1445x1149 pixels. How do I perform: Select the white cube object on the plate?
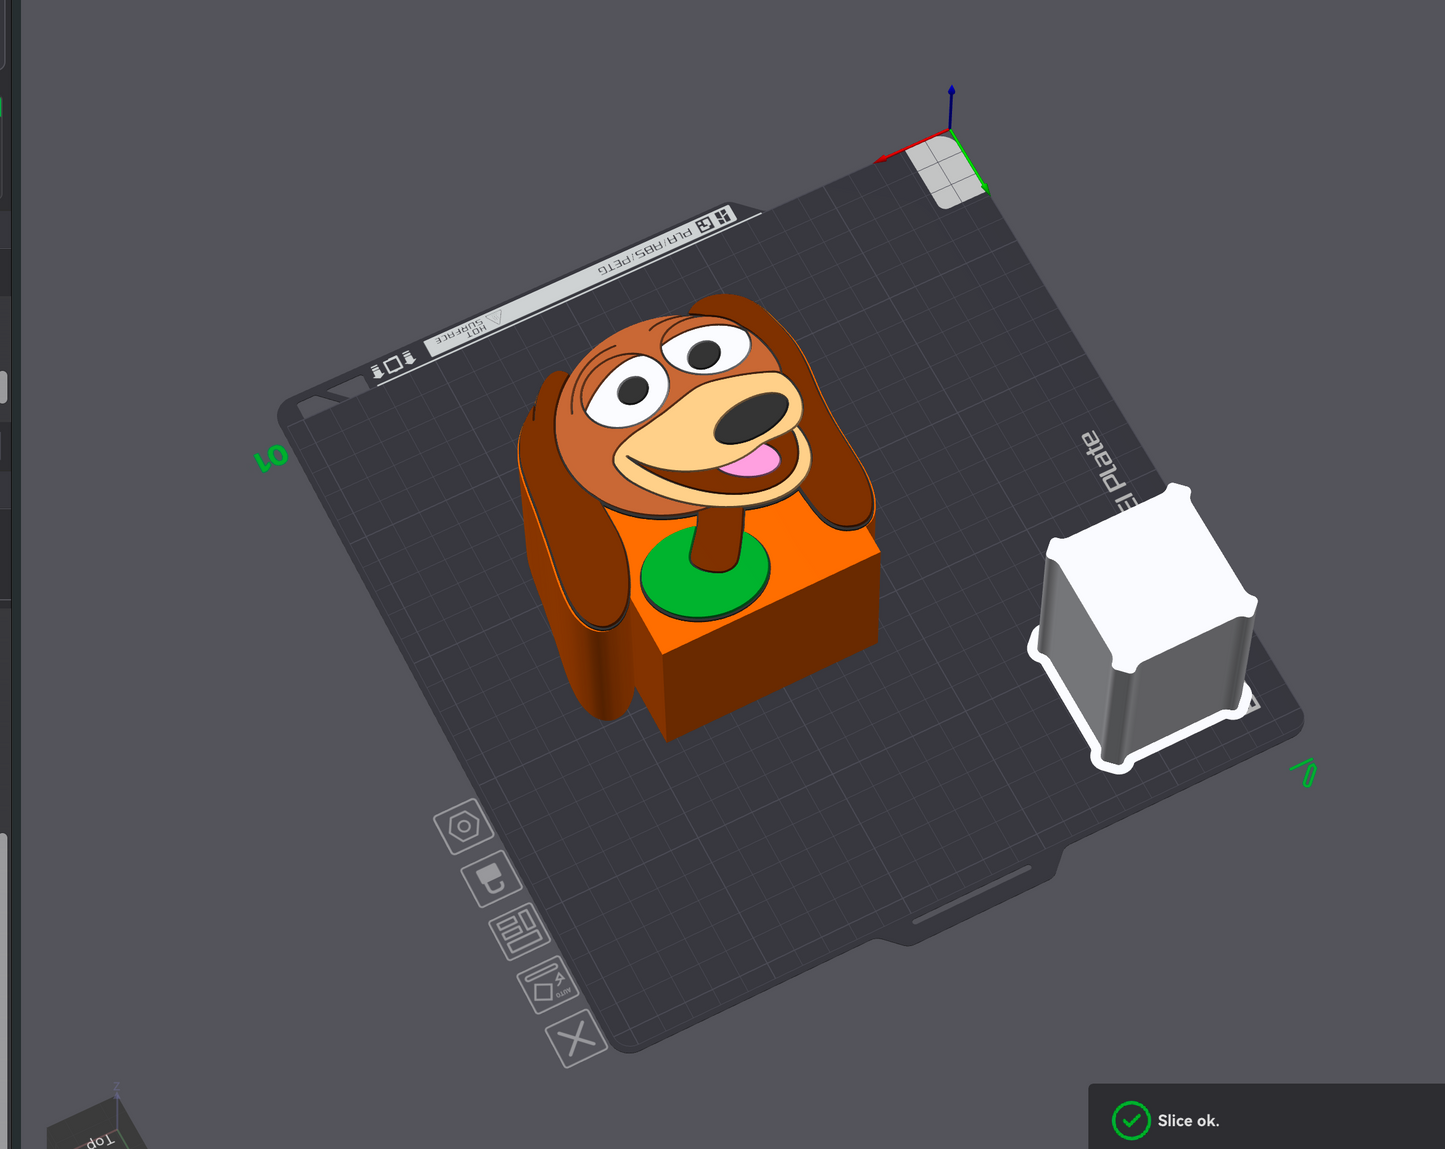coord(1144,627)
